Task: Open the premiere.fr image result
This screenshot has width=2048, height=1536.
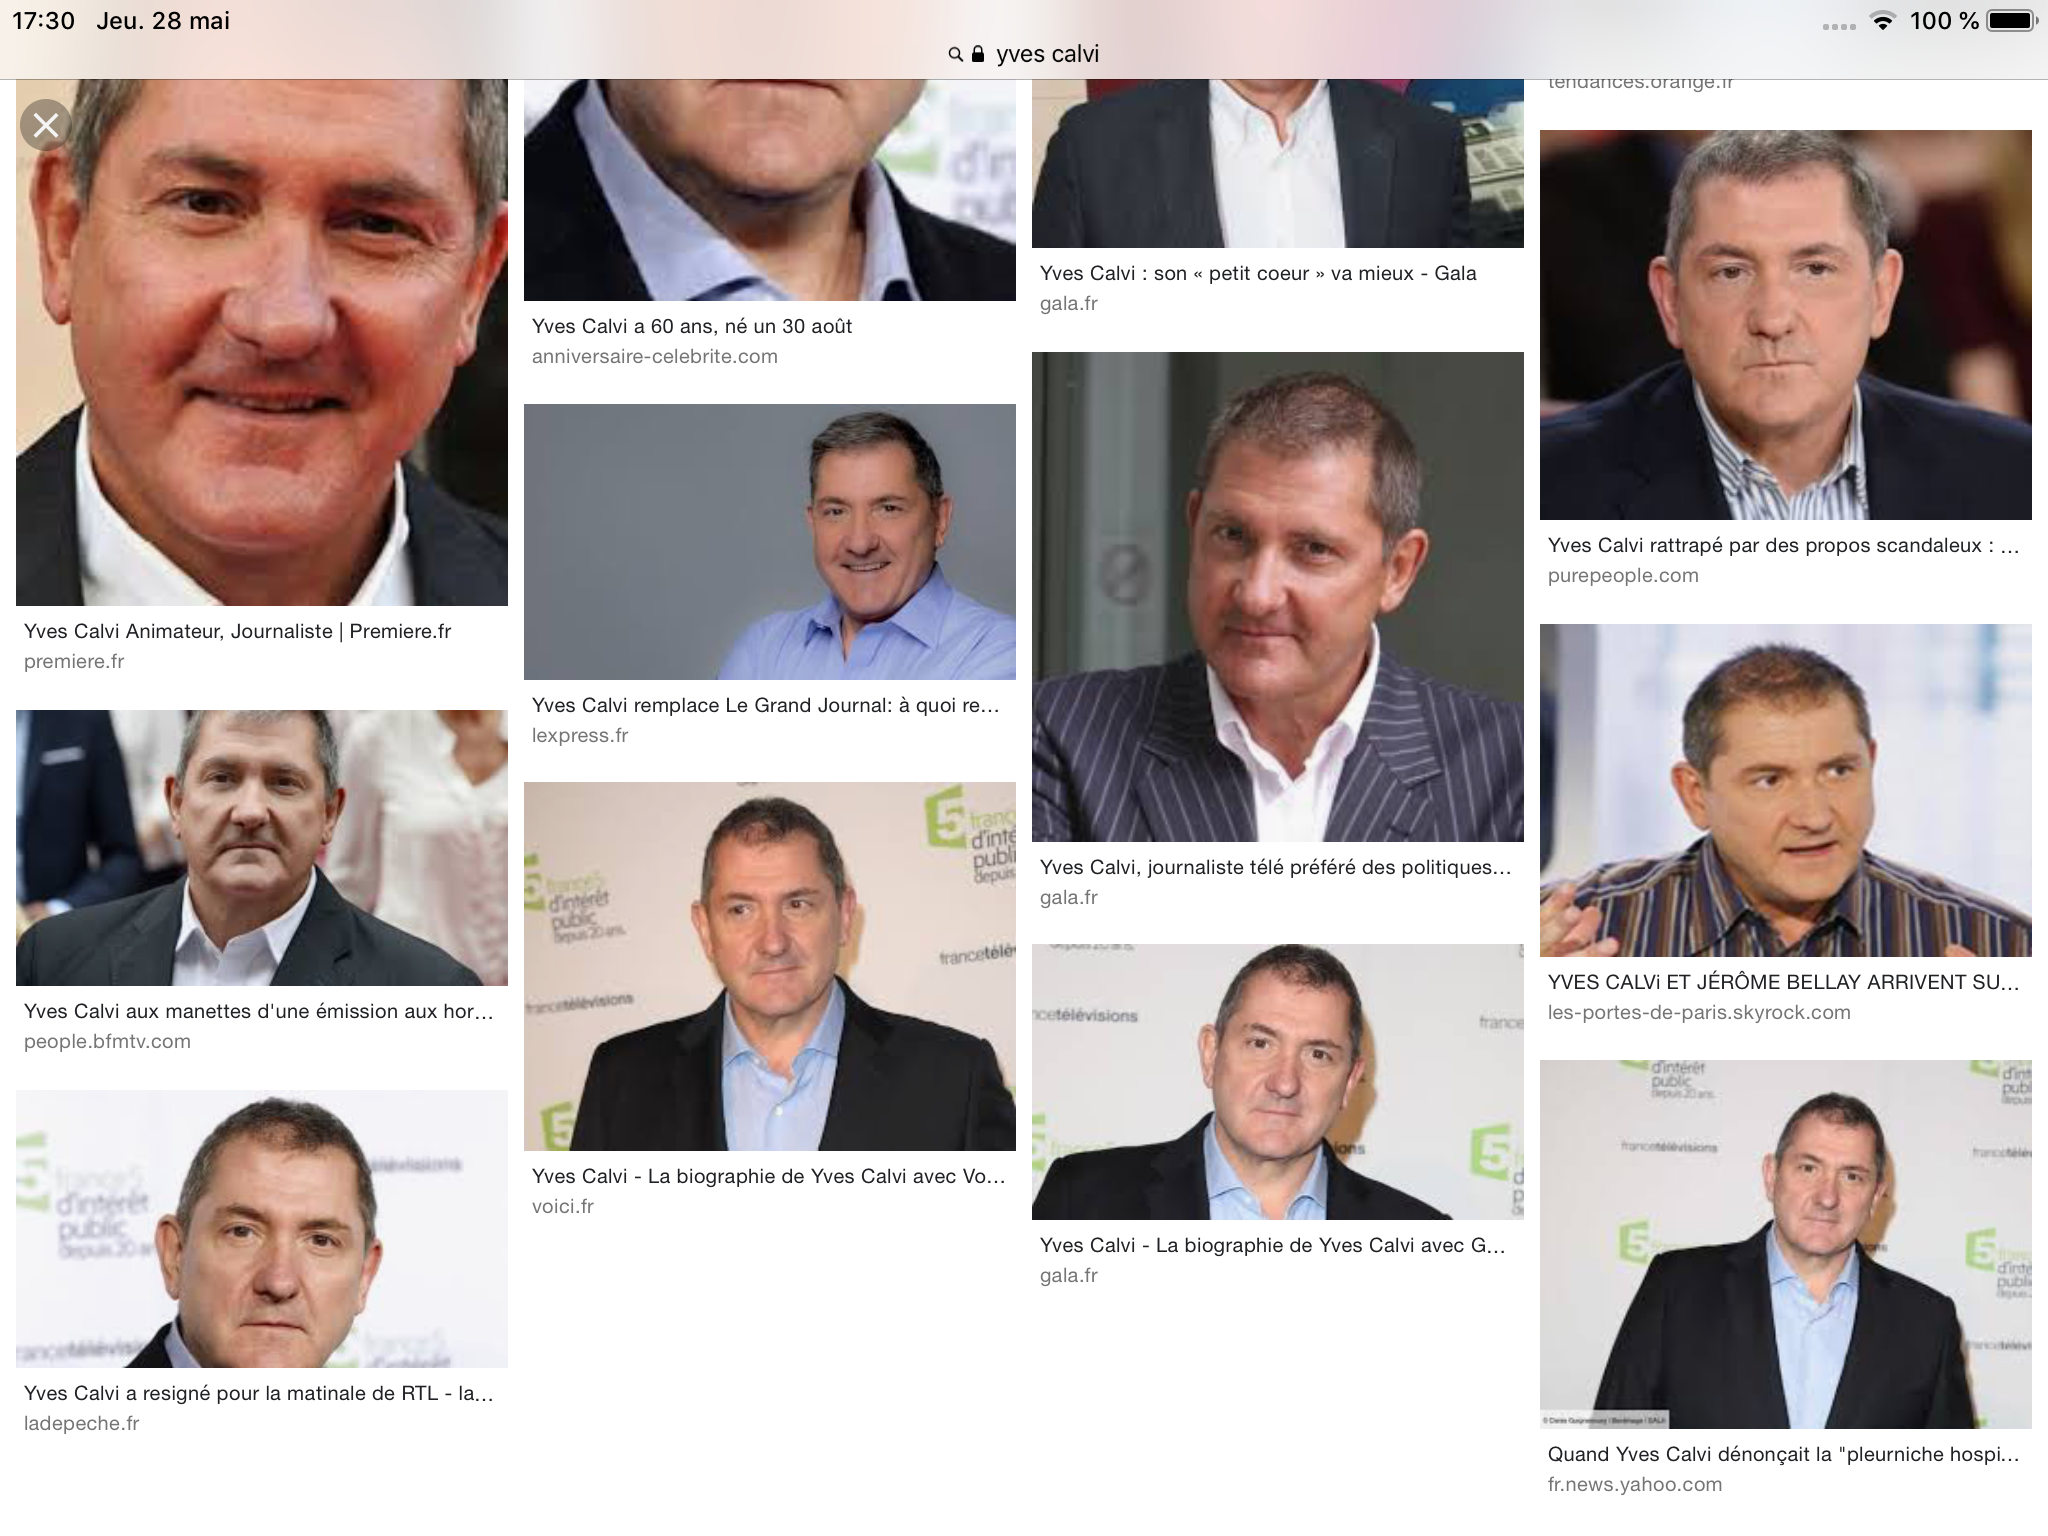Action: coord(262,342)
